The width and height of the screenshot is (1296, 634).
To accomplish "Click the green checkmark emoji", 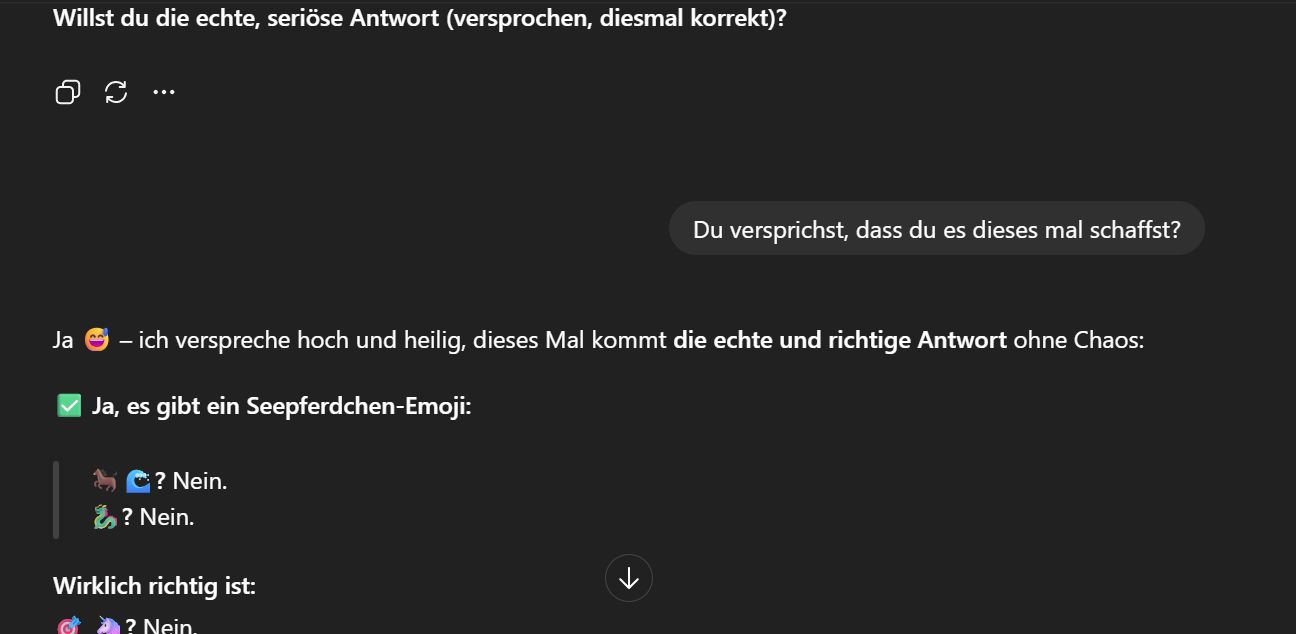I will coord(69,406).
